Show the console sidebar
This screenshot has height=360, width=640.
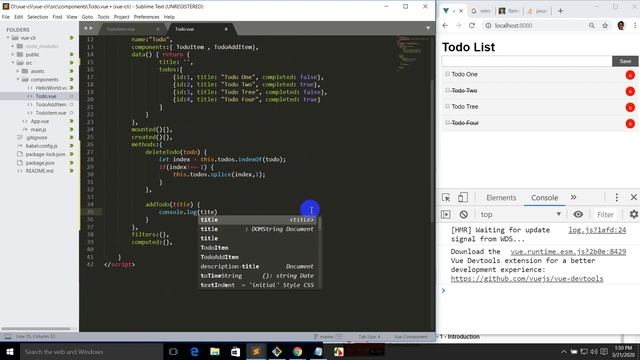(446, 214)
